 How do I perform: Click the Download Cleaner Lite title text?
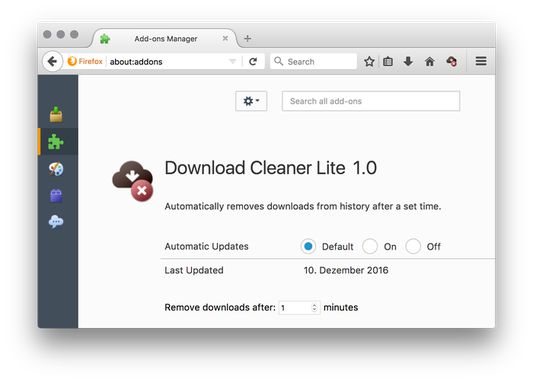click(271, 168)
